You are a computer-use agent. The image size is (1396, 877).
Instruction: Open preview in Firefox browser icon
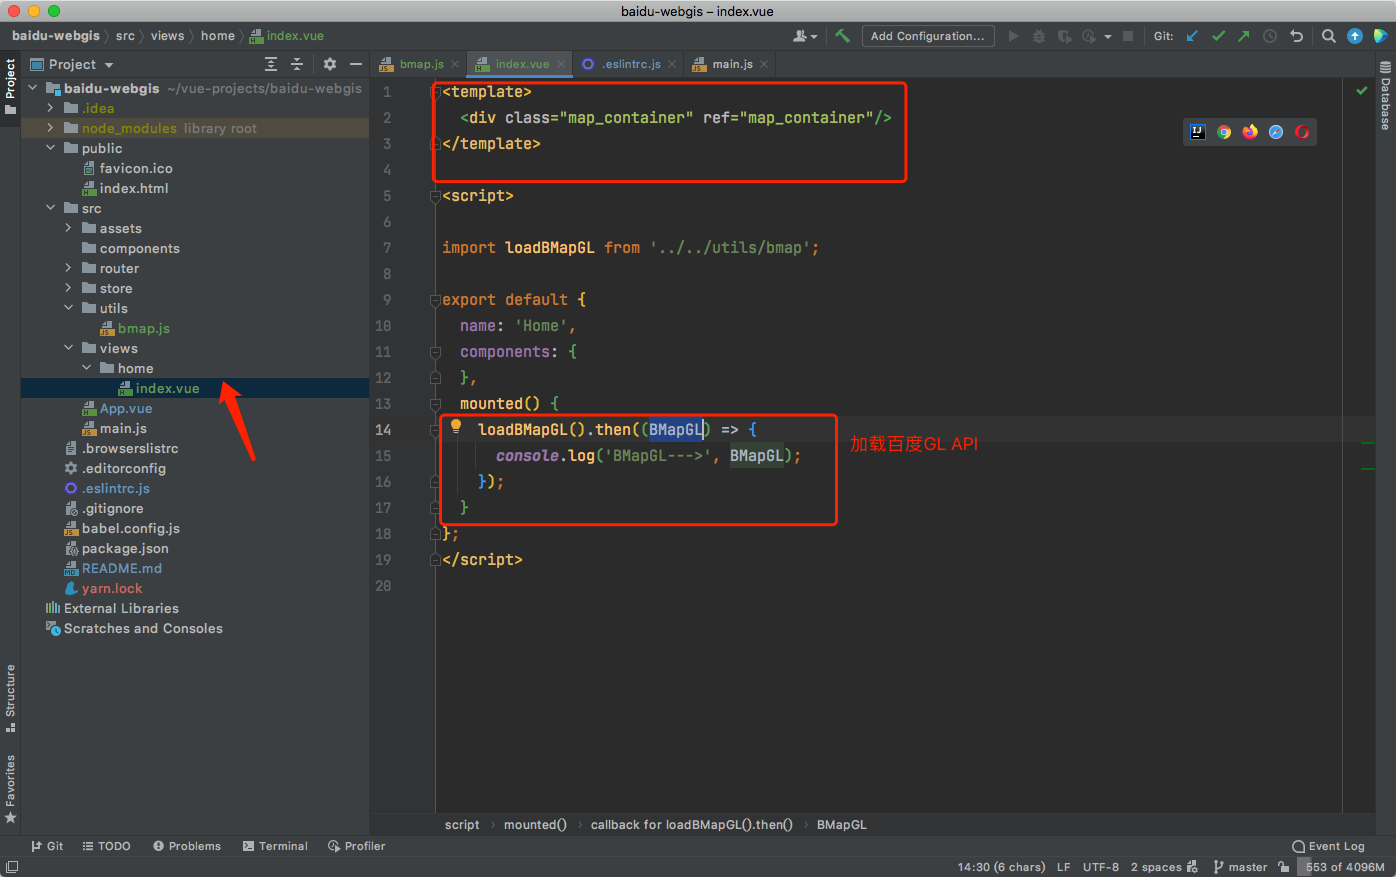pos(1250,132)
